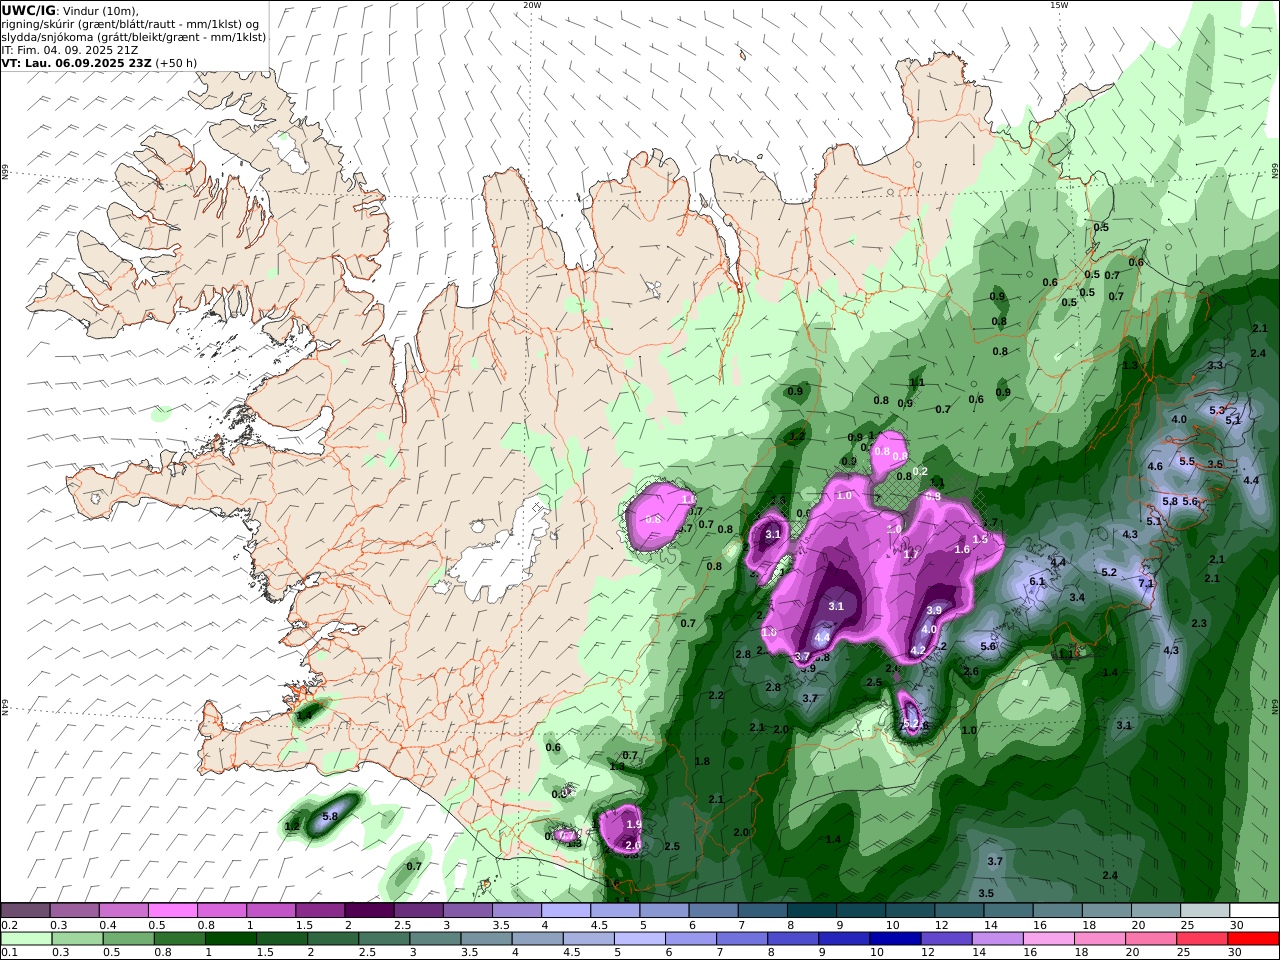The image size is (1280, 960).
Task: Click the darkest green 1 swatch in bottom legend row
Action: coord(230,939)
